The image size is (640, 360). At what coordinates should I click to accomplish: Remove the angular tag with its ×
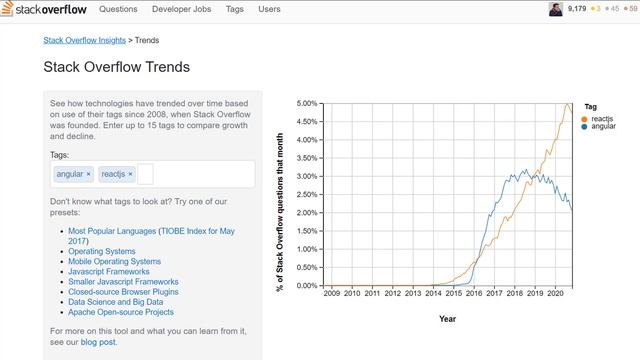(89, 174)
